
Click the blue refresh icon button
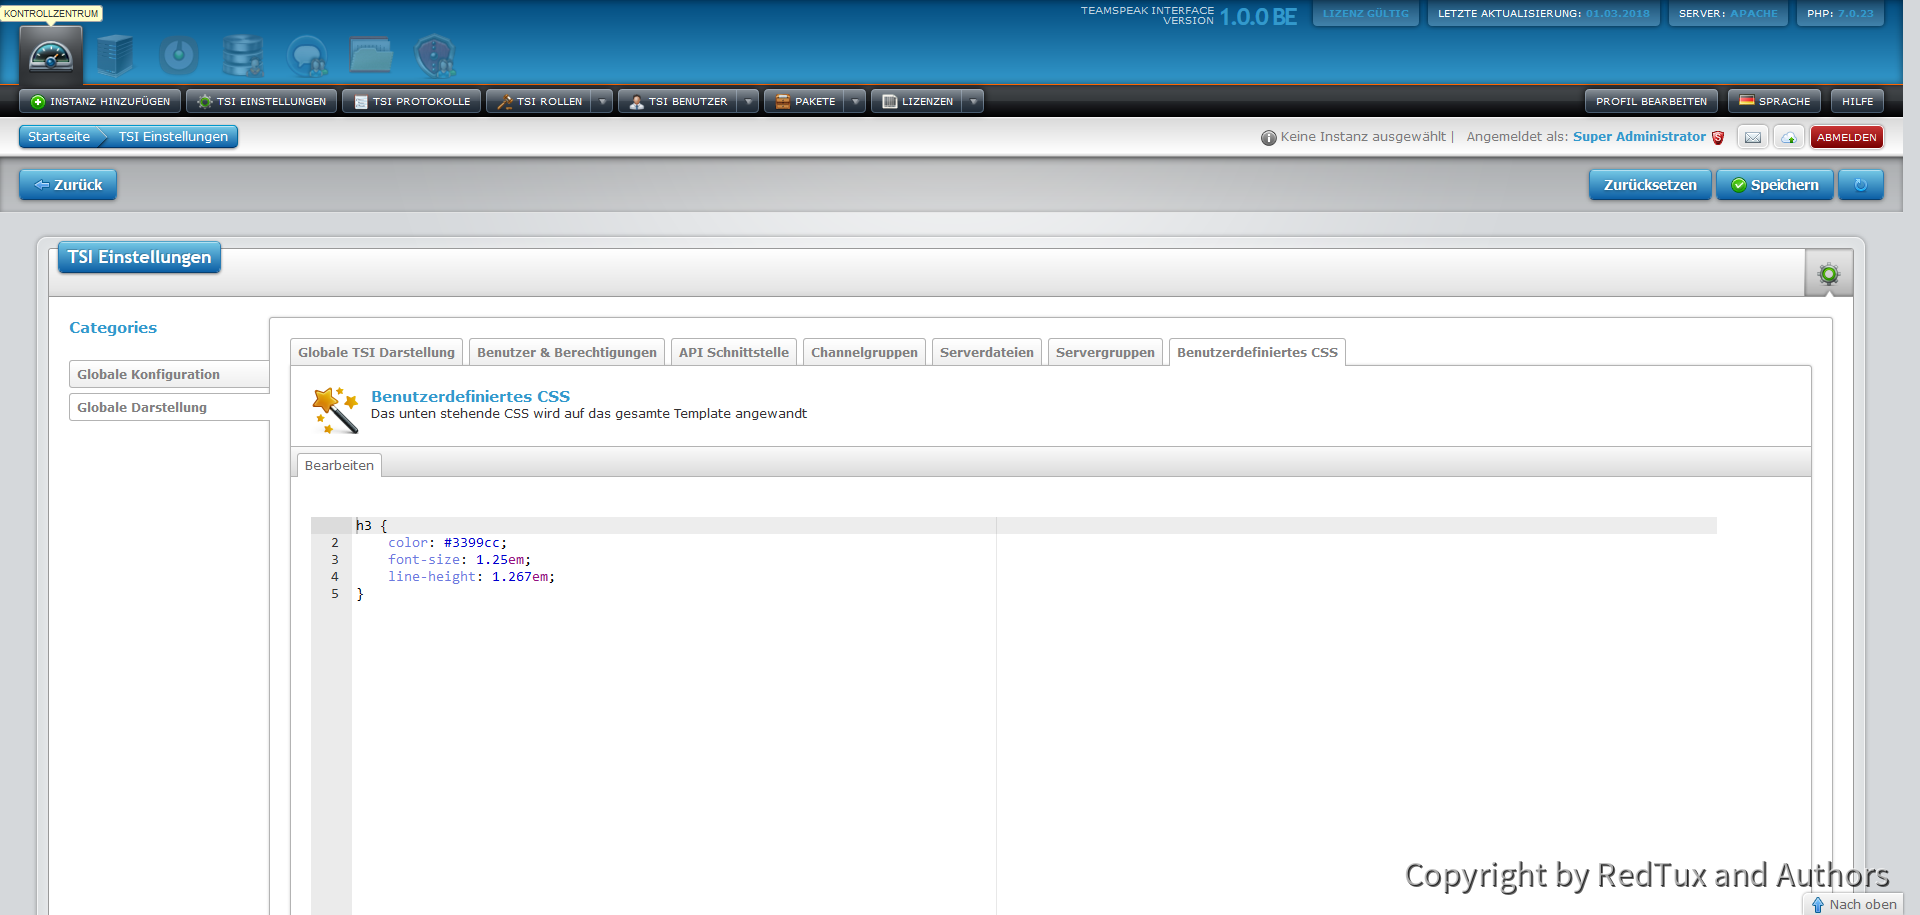click(1861, 185)
